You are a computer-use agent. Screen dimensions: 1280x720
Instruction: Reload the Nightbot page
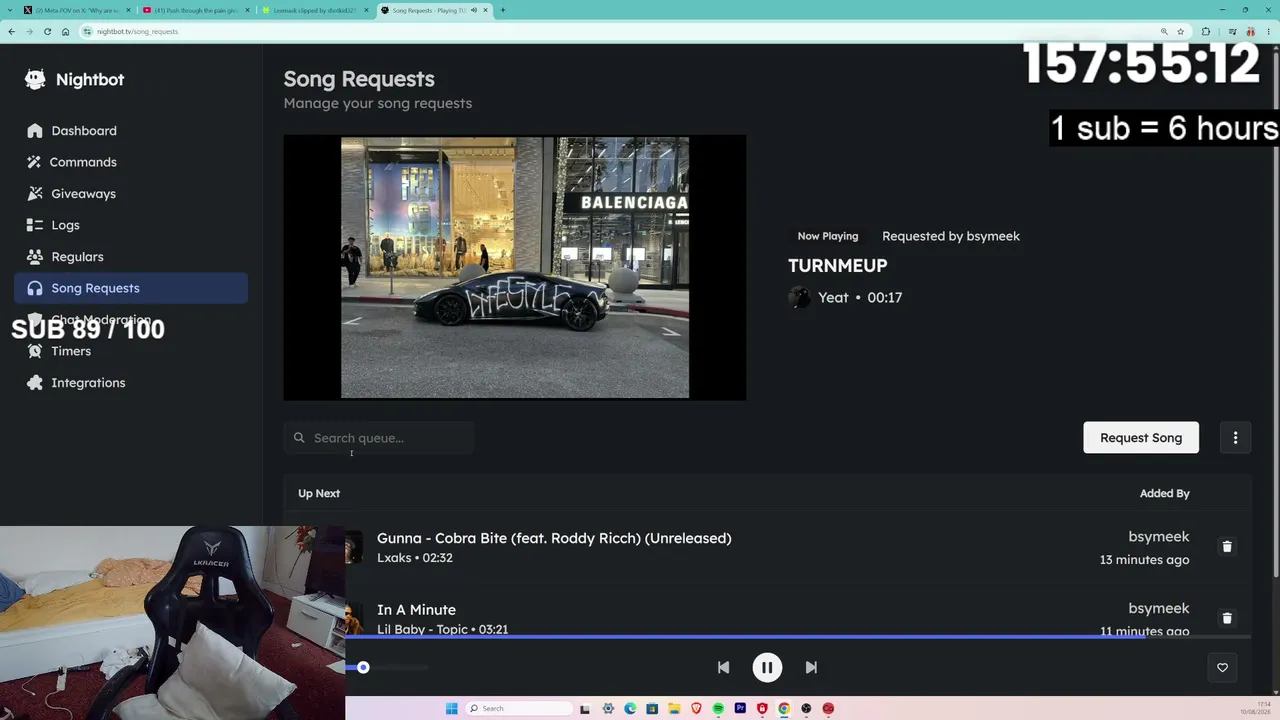[x=47, y=31]
